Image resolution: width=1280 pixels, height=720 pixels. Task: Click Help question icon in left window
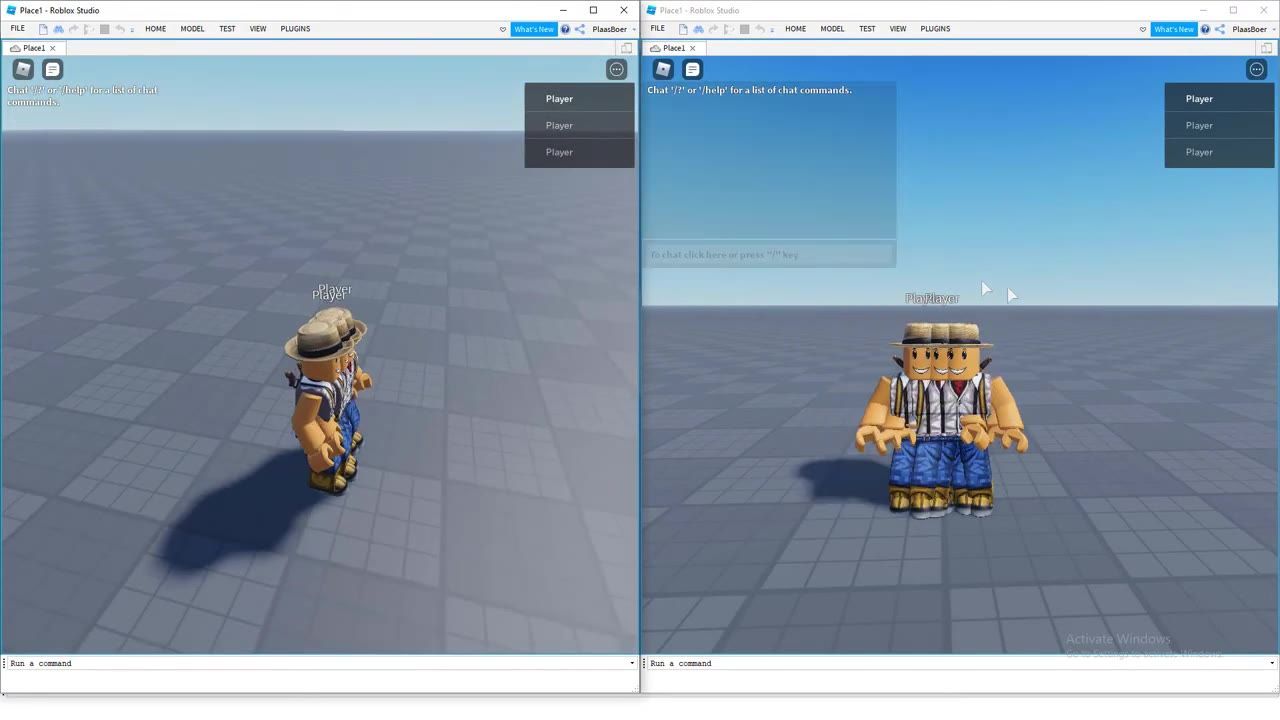[x=565, y=29]
